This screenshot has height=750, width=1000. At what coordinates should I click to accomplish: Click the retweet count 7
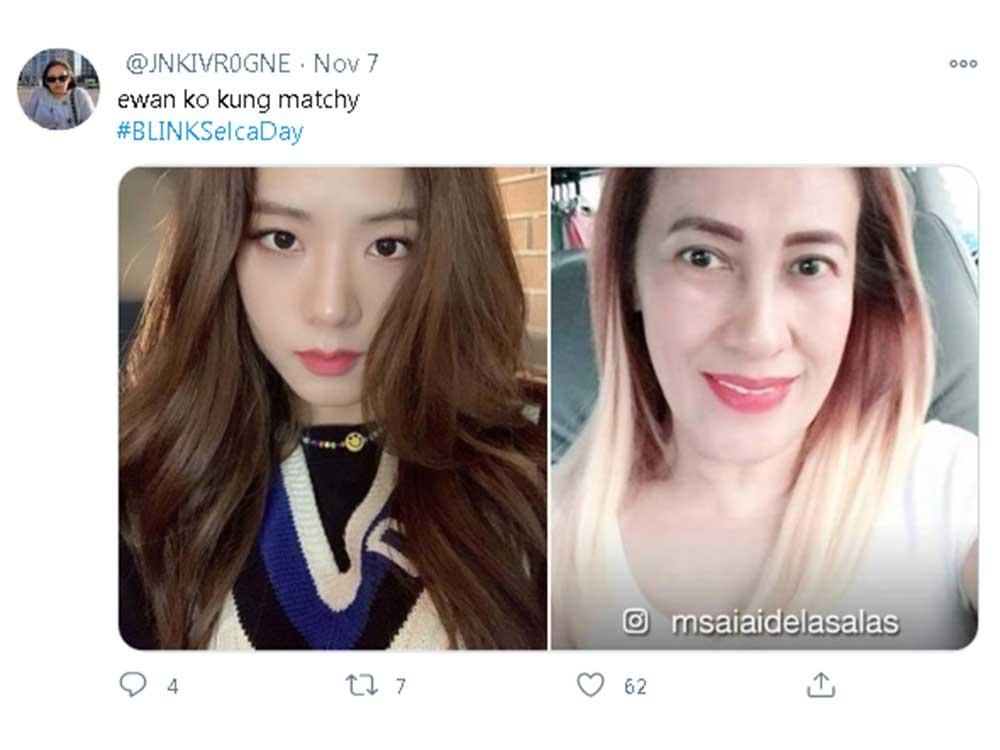pyautogui.click(x=401, y=687)
